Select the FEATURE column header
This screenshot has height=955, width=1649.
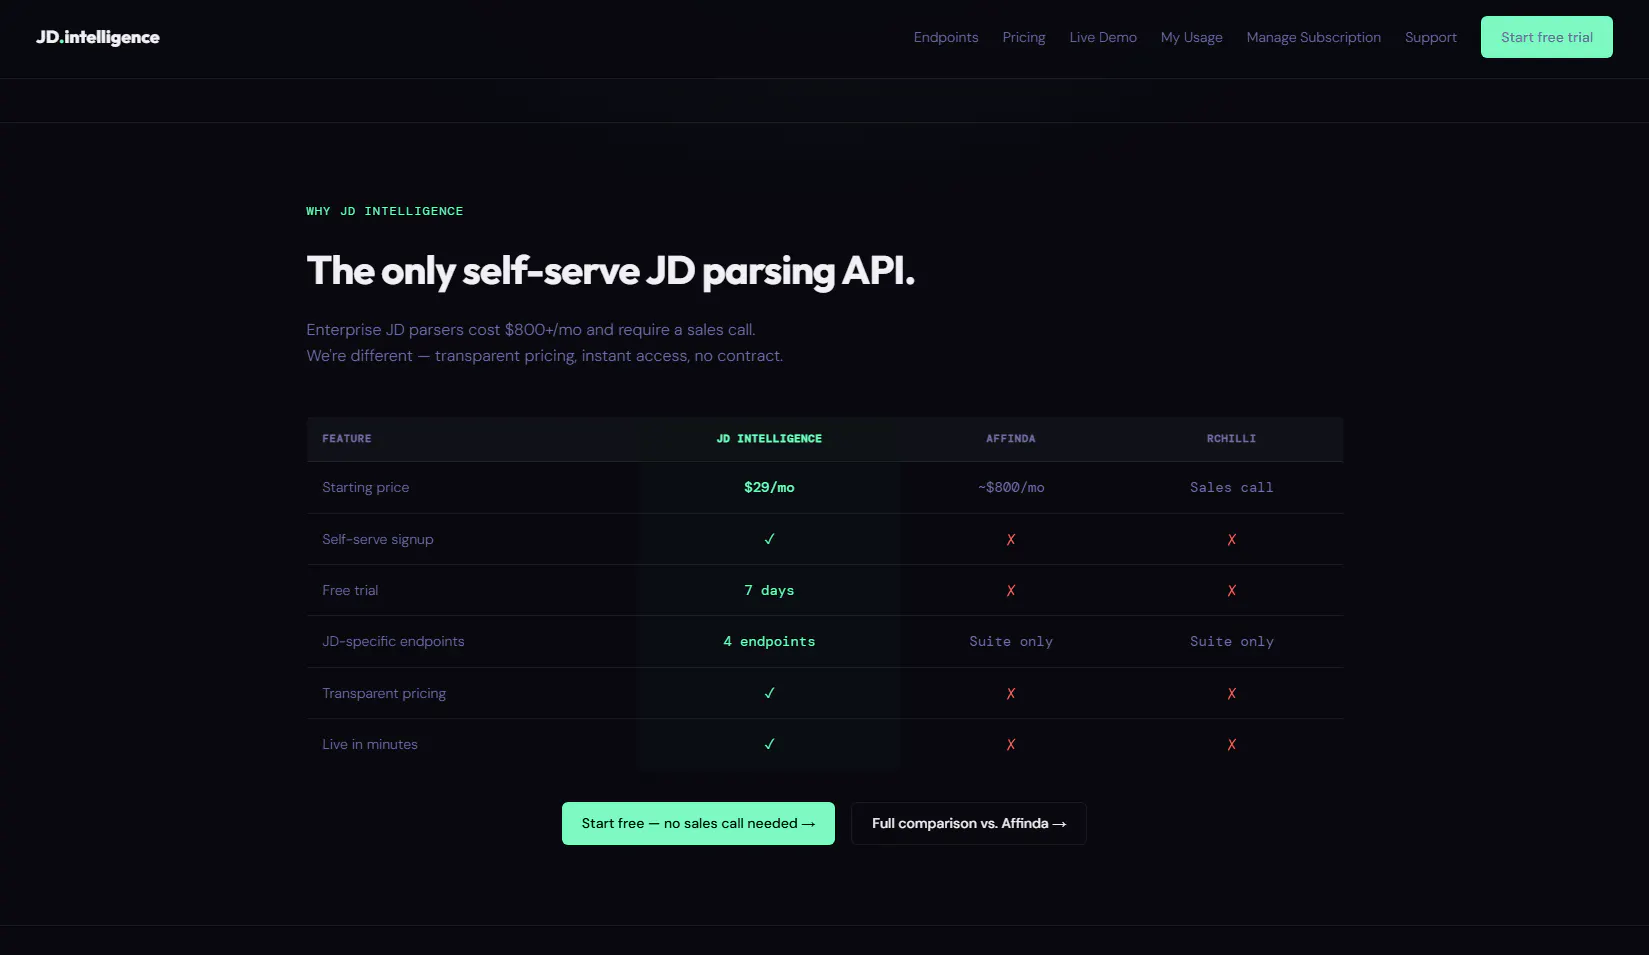pyautogui.click(x=347, y=439)
